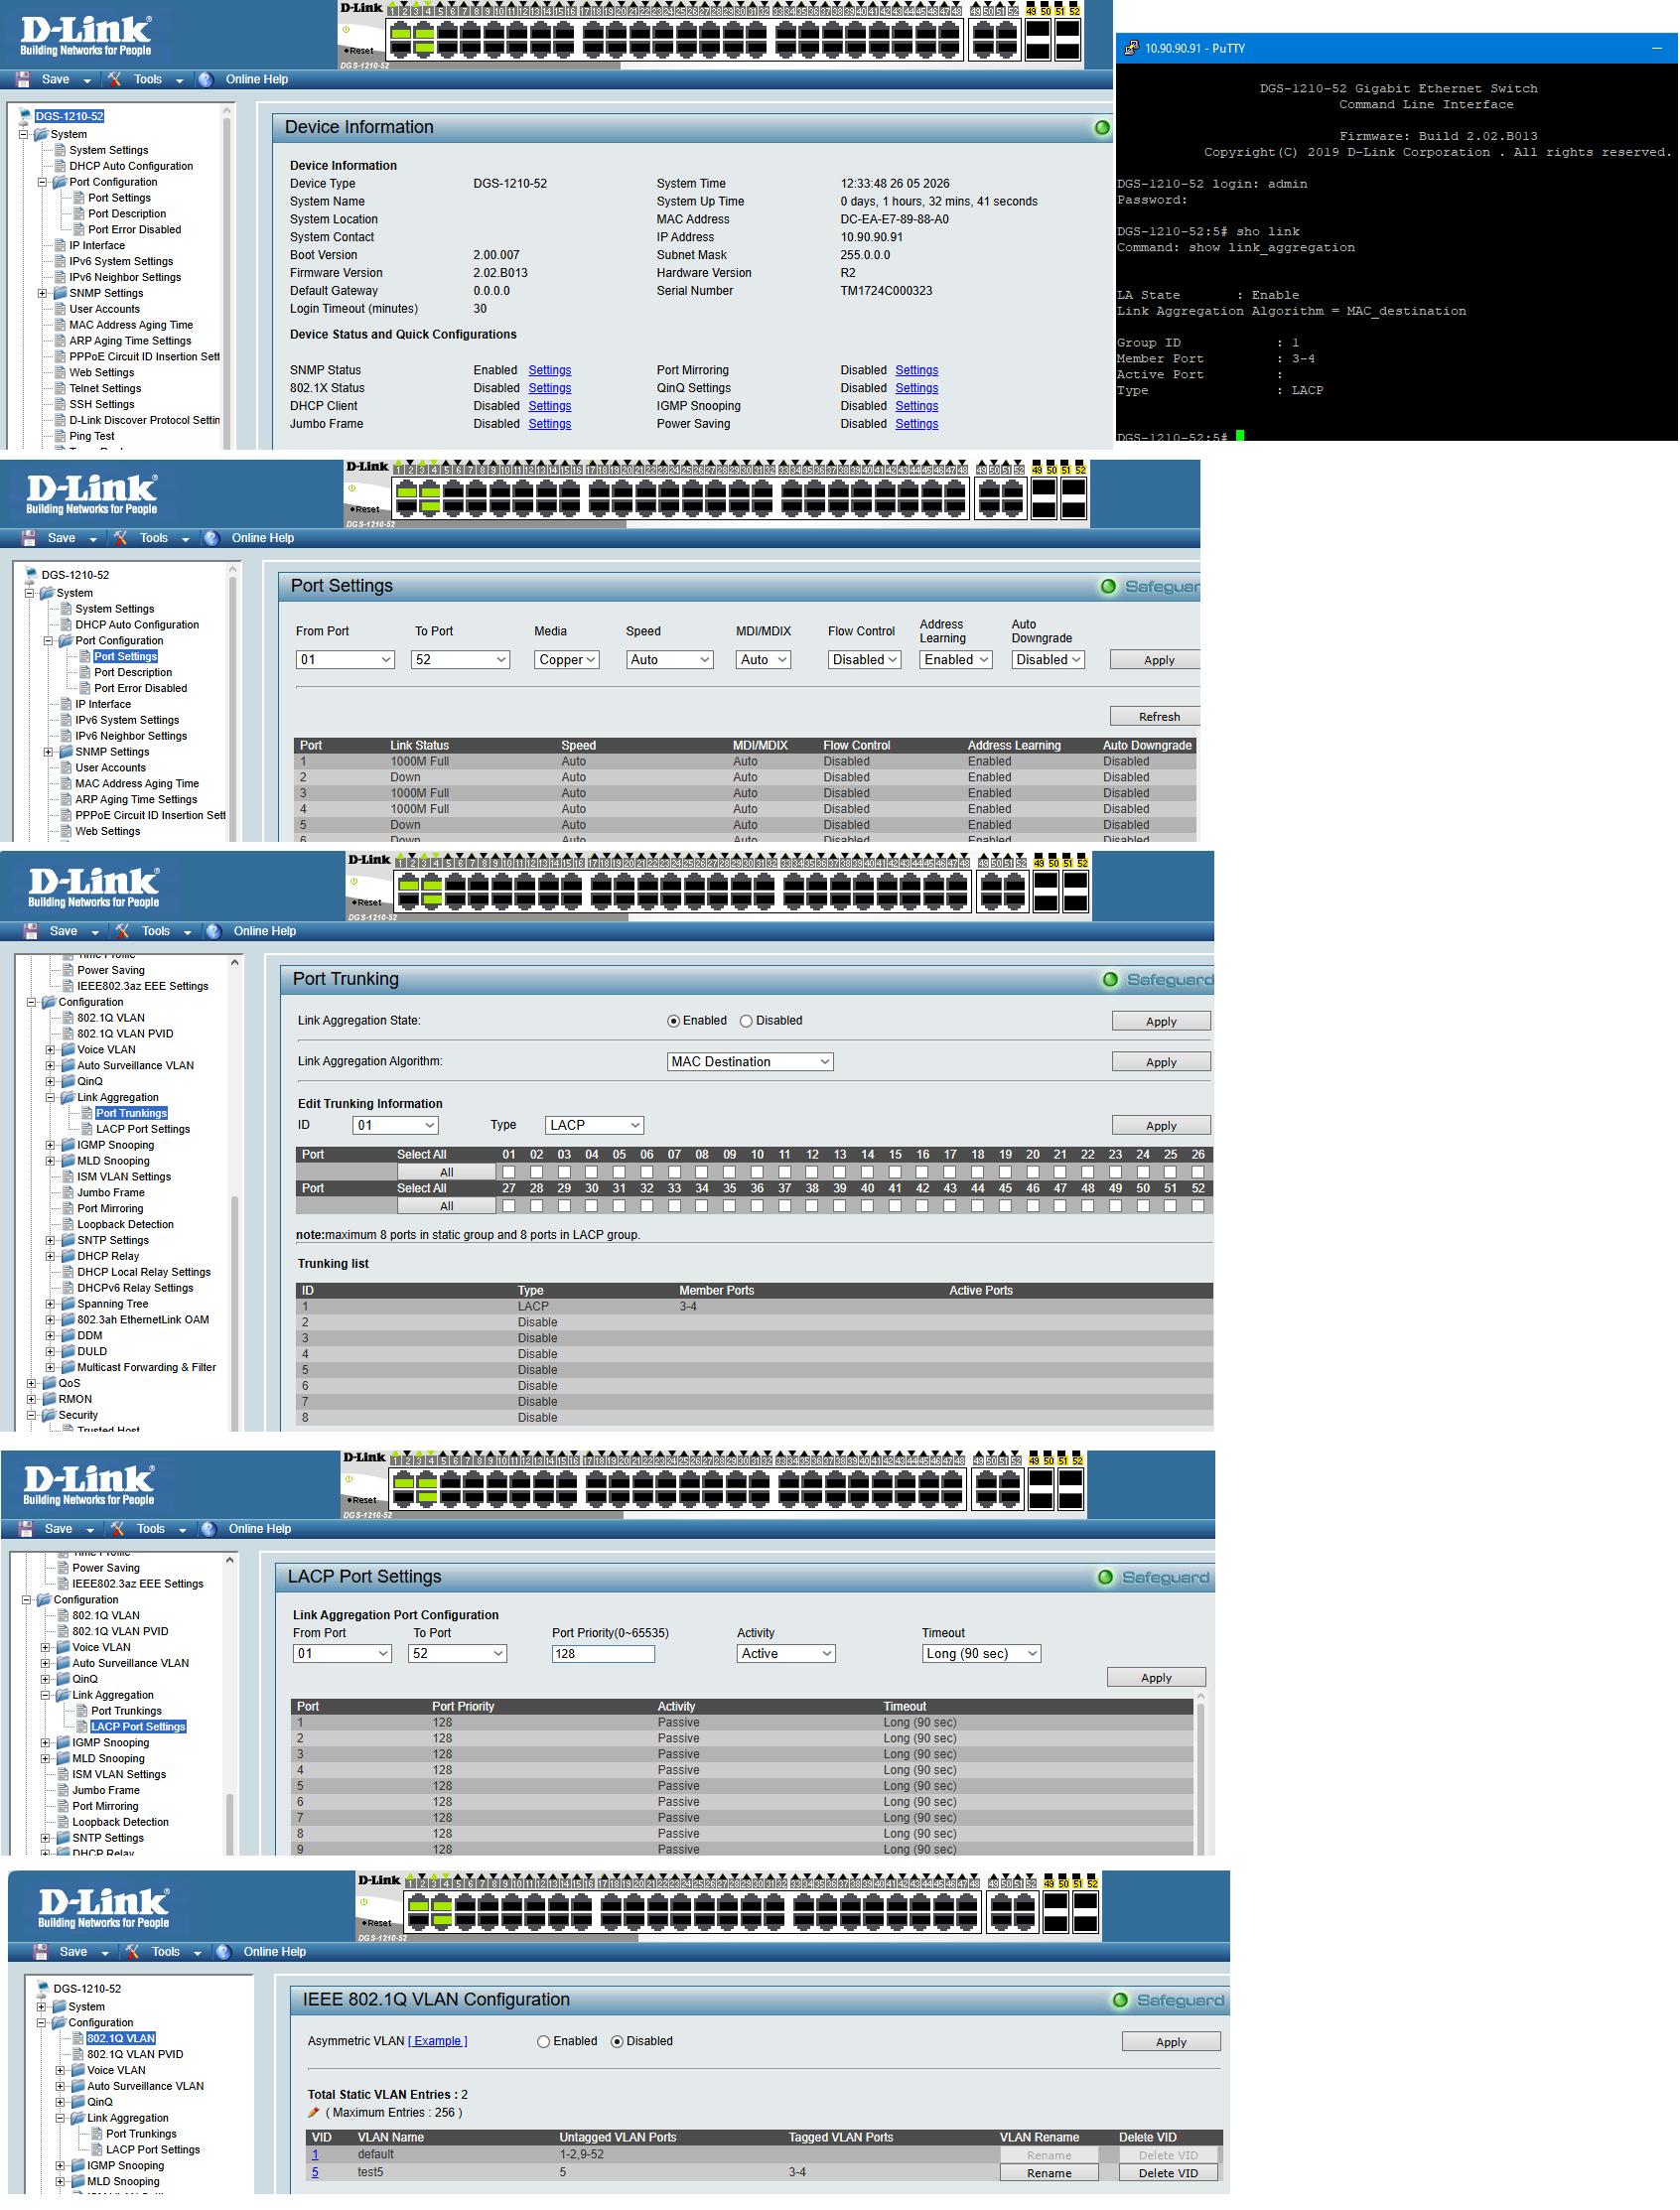Click the Save floppy icon above Port Trunking page
The width and height of the screenshot is (1680, 2210).
click(31, 932)
